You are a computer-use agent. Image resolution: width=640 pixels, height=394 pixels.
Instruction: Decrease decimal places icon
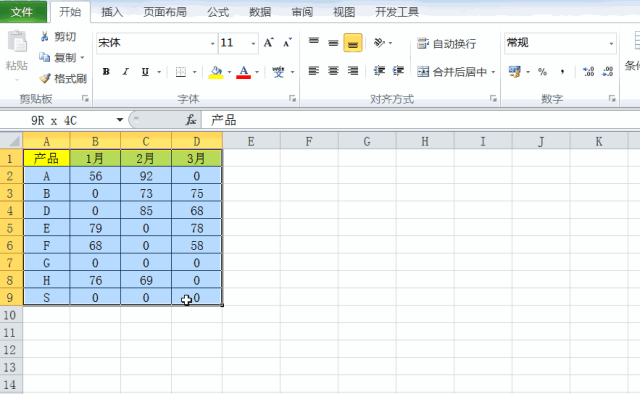coord(608,72)
